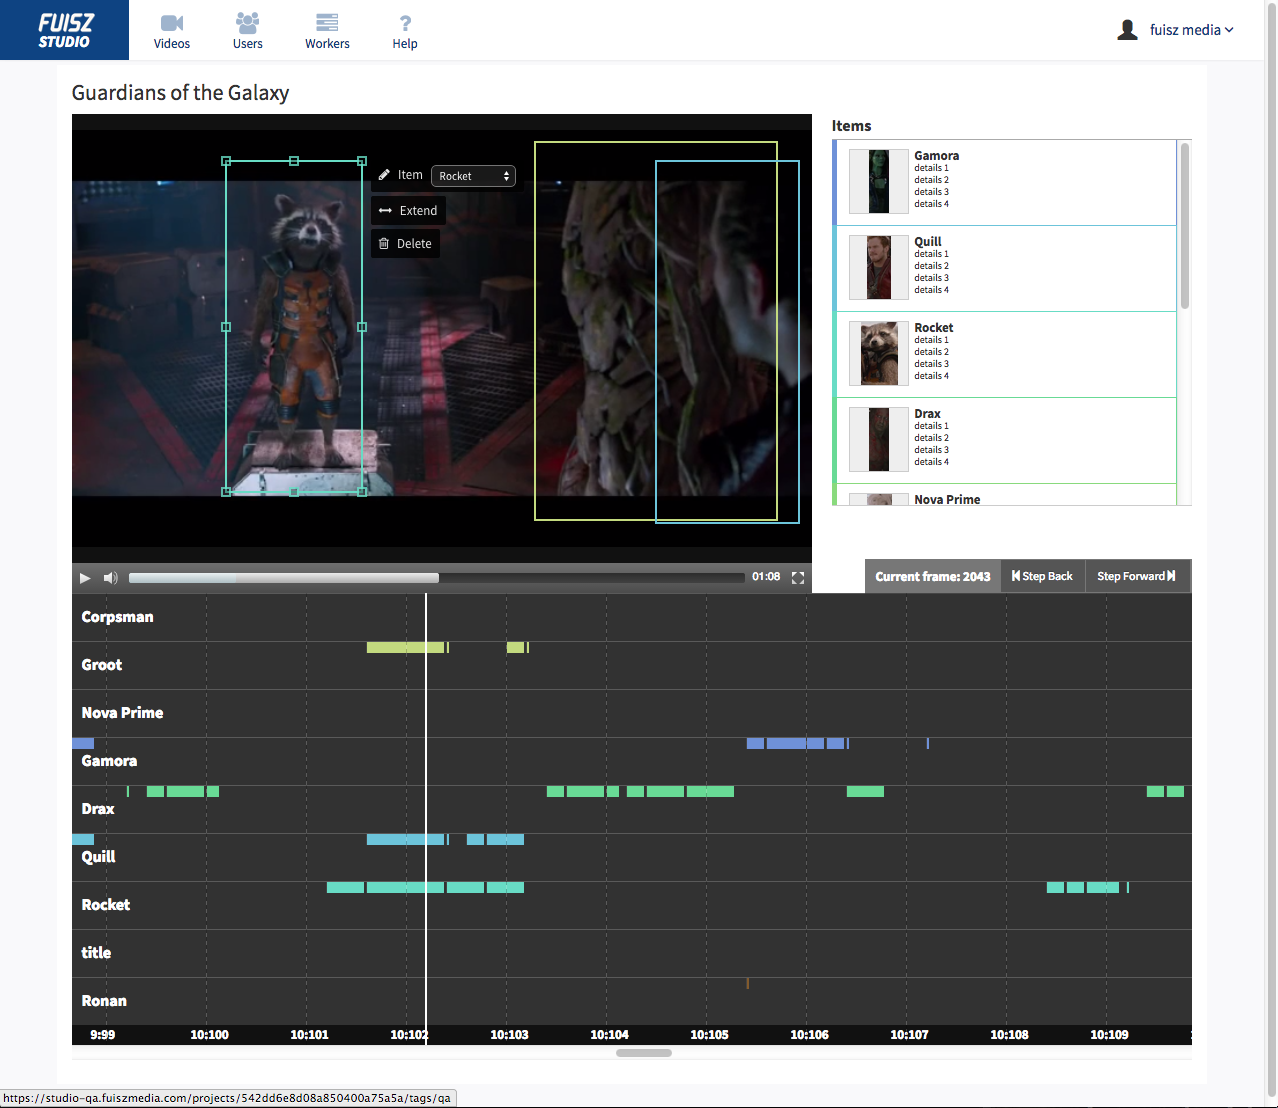Mute the video with speaker icon
The height and width of the screenshot is (1108, 1278).
[x=111, y=578]
